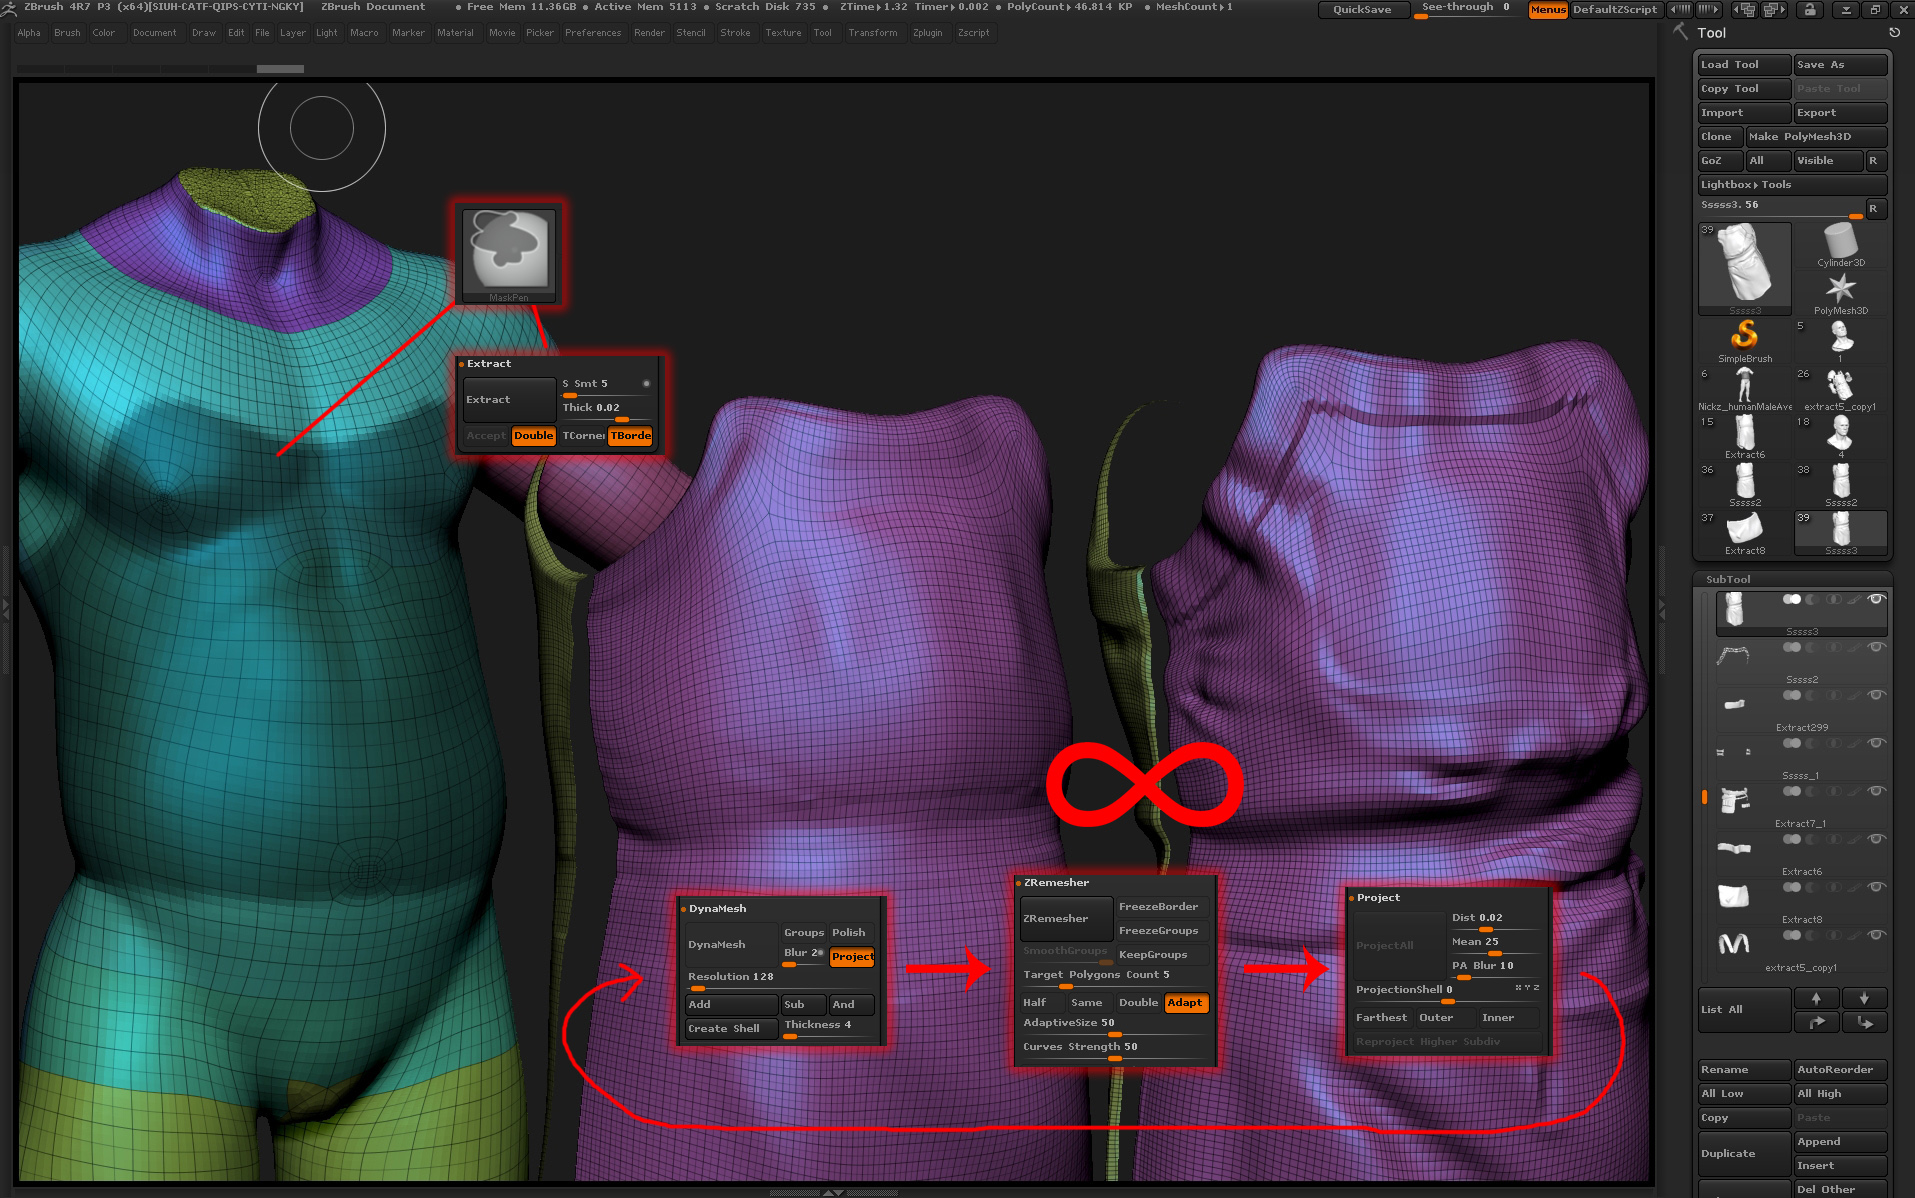Select the PolyMesh3D star tool
This screenshot has width=1915, height=1198.
point(1840,293)
